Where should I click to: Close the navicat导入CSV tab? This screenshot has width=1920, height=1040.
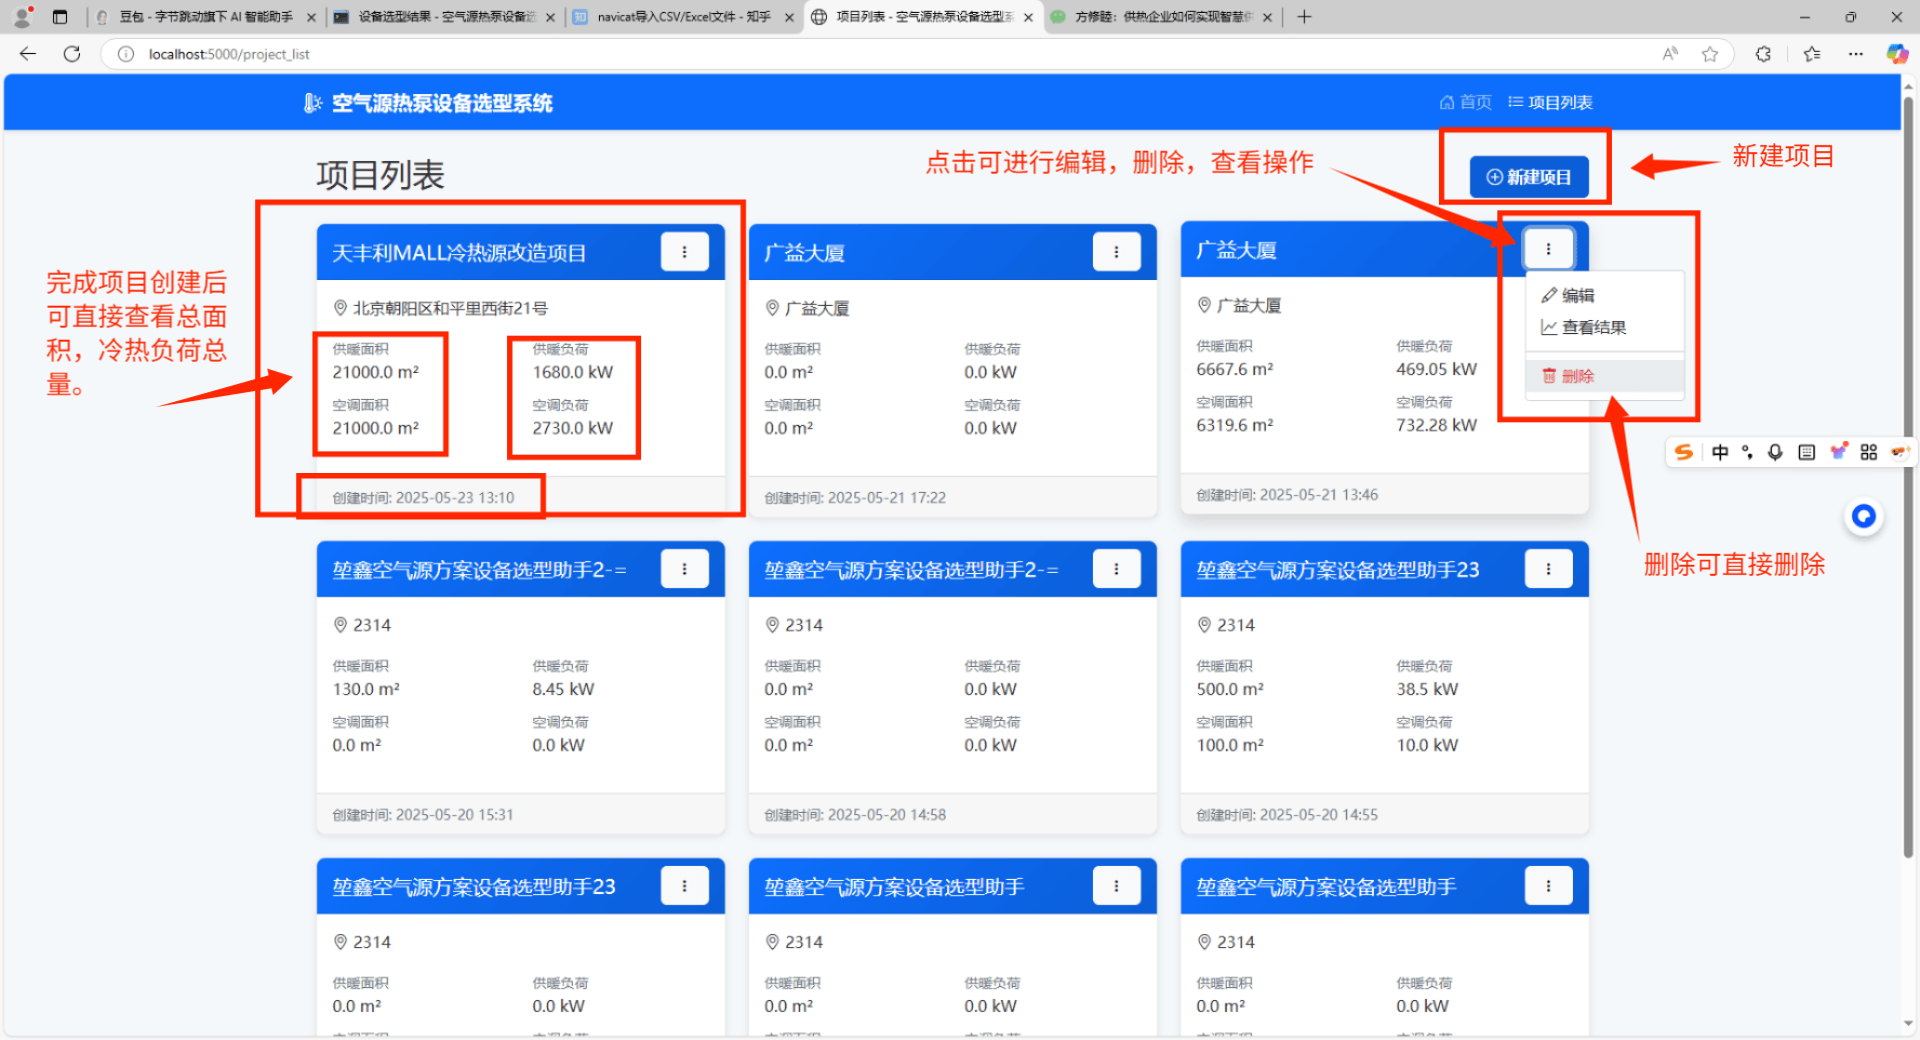pos(789,17)
